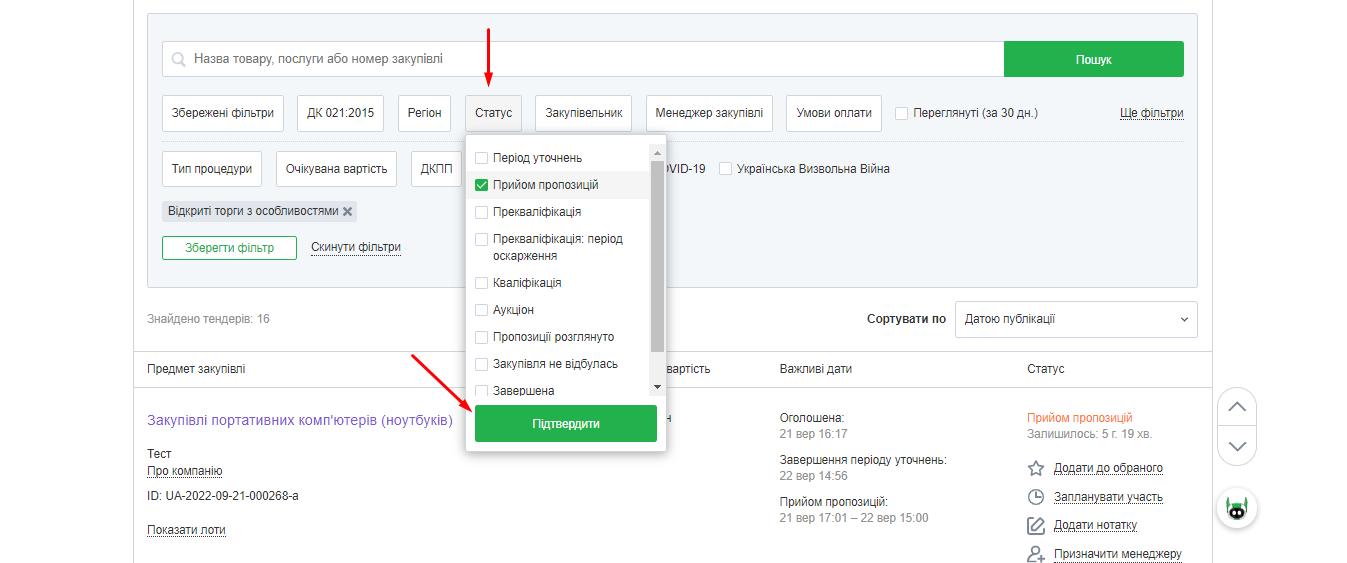Click the scroll down arrow button
Screen dimensions: 1347x563
1237,446
